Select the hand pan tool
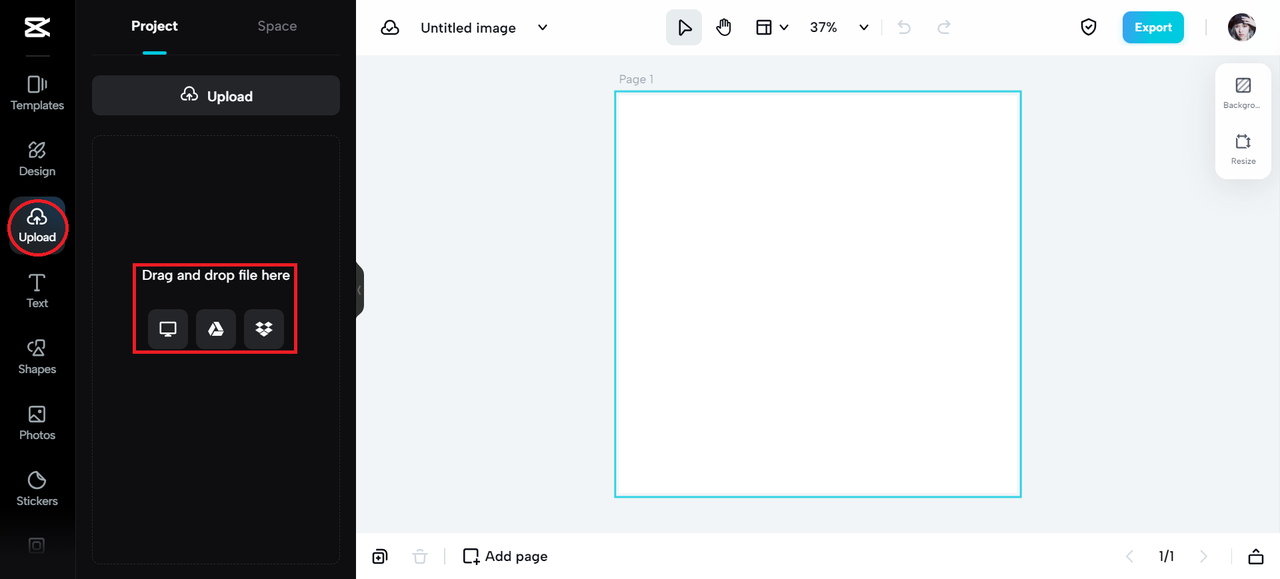The image size is (1280, 579). (x=724, y=28)
